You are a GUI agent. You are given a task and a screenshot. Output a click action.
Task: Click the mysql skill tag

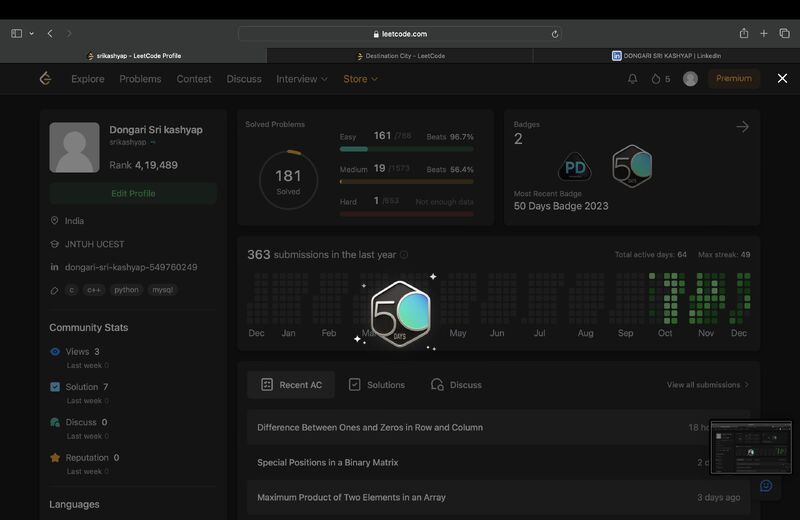(x=163, y=290)
